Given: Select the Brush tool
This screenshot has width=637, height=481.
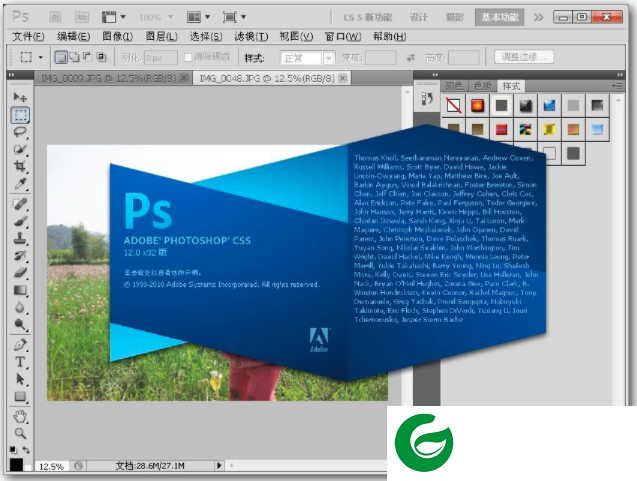Looking at the screenshot, I should click(x=20, y=221).
